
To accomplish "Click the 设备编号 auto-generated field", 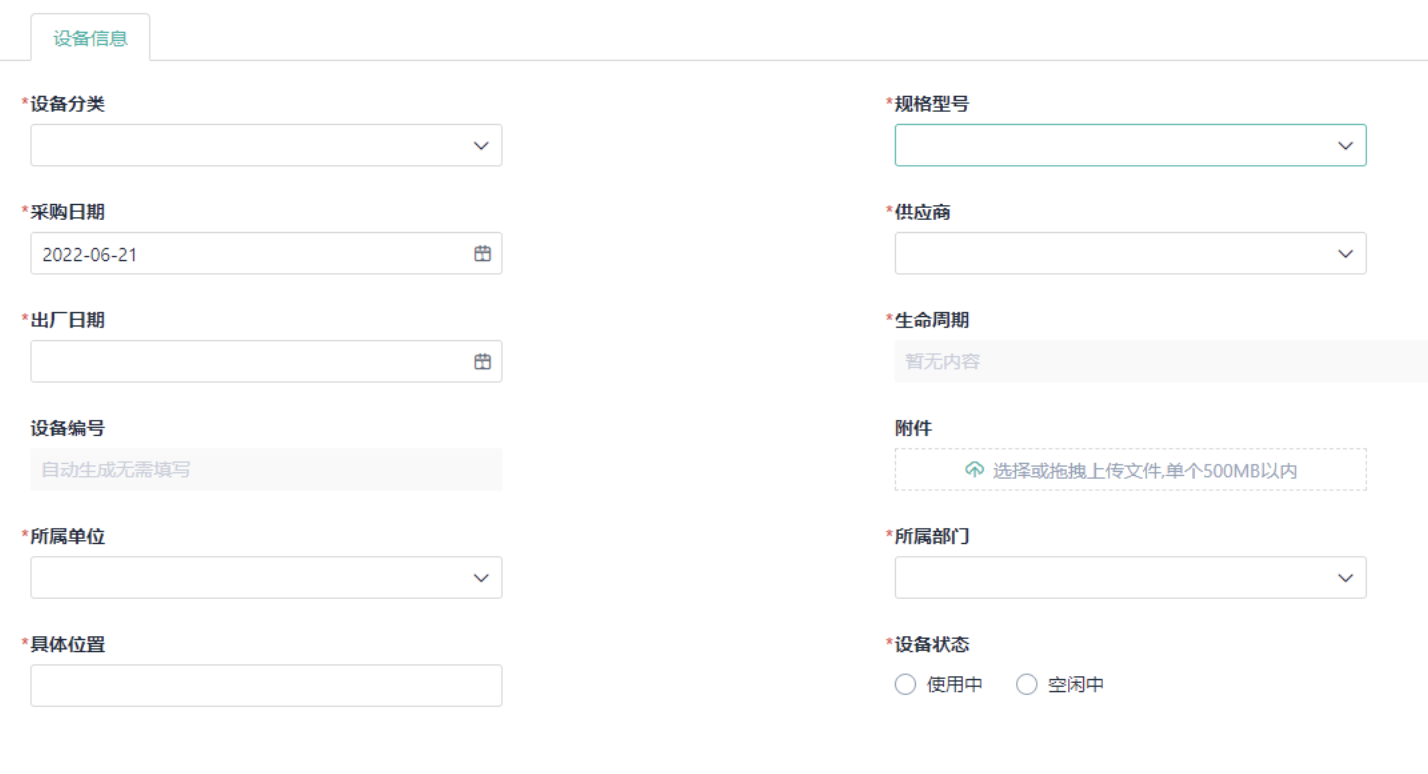I will [265, 469].
